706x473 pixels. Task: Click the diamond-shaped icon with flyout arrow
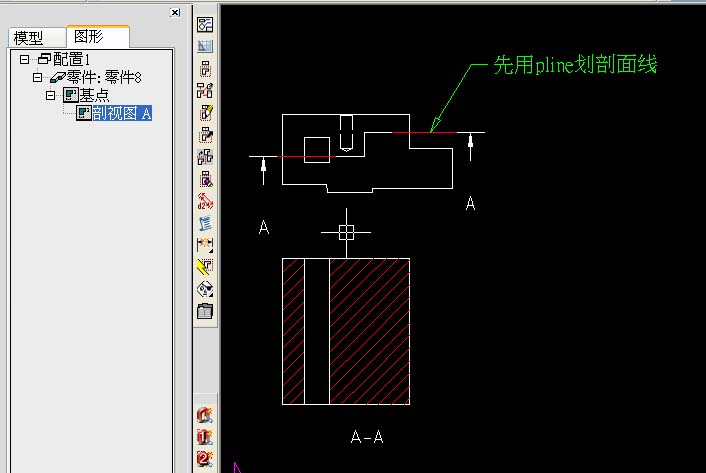(x=205, y=289)
